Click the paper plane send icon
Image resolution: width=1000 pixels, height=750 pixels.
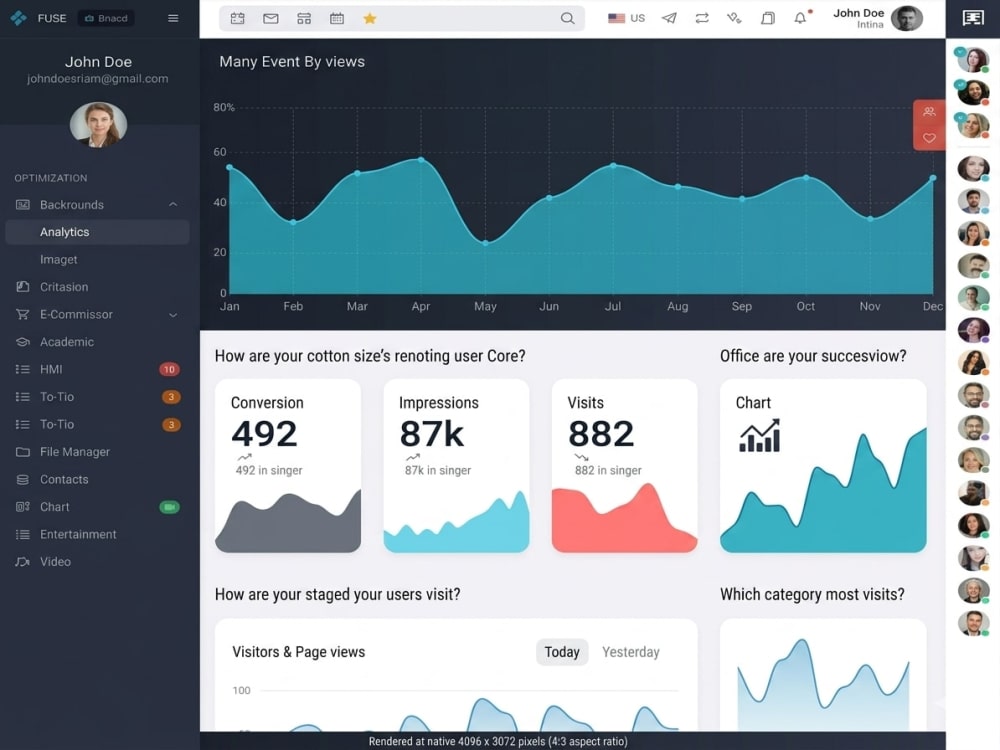click(669, 18)
